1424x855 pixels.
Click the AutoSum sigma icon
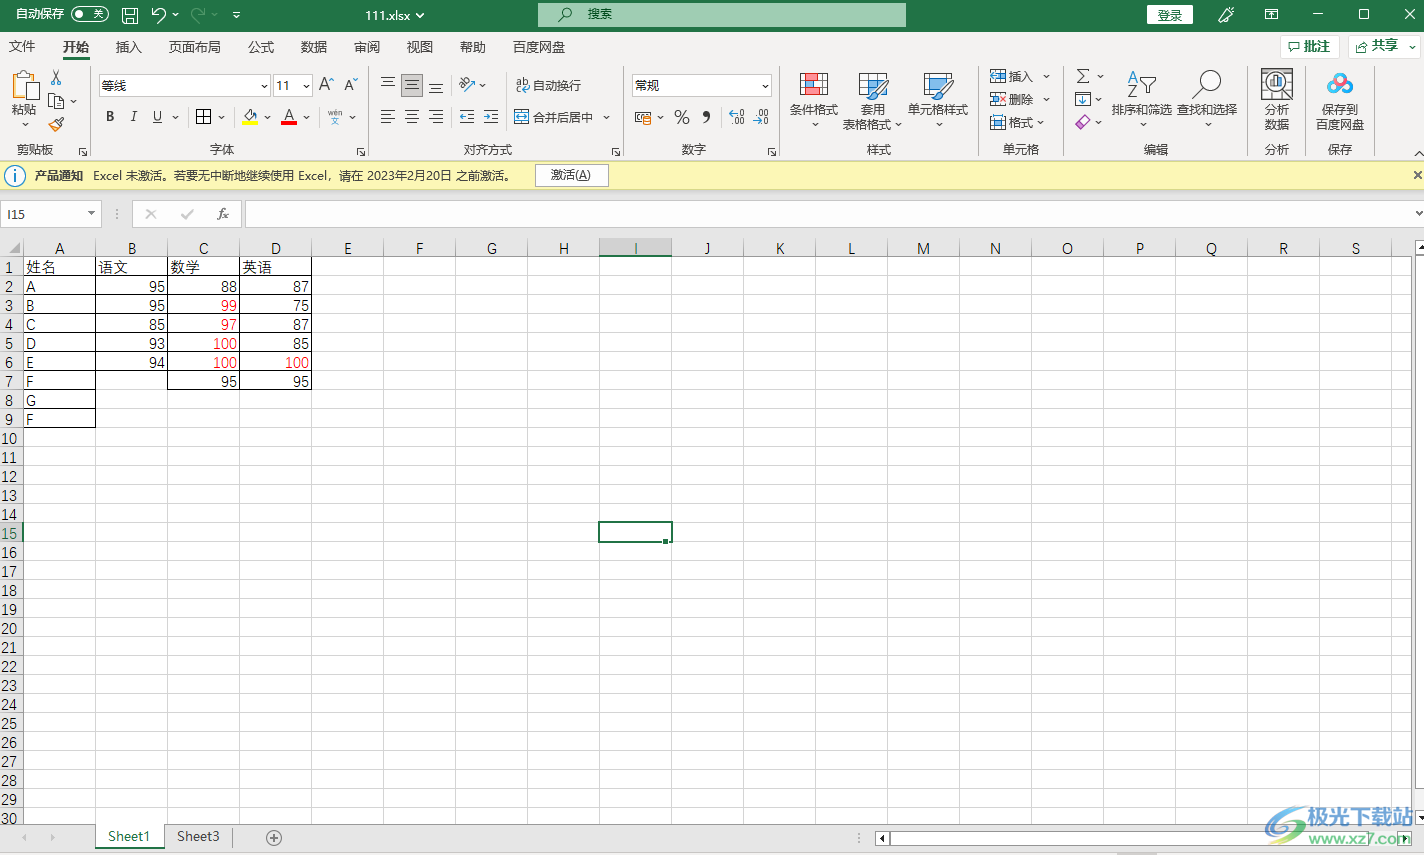pyautogui.click(x=1083, y=76)
